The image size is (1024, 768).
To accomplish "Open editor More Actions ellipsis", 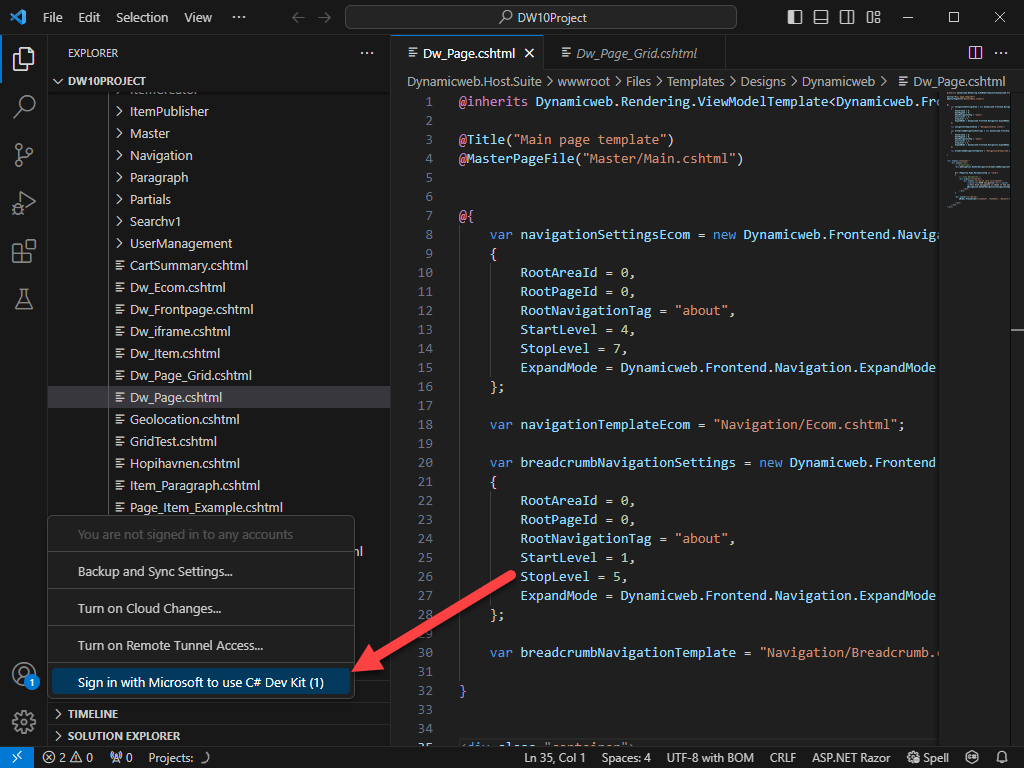I will click(x=1001, y=53).
